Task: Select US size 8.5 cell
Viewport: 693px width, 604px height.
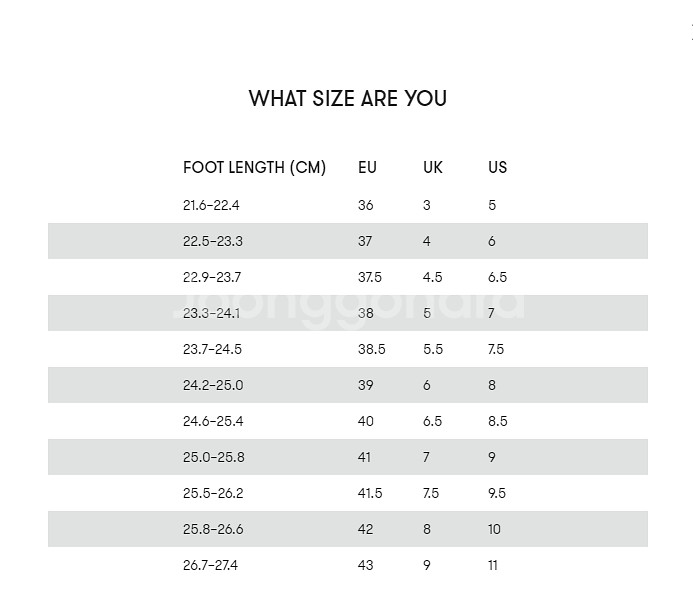Action: (498, 422)
